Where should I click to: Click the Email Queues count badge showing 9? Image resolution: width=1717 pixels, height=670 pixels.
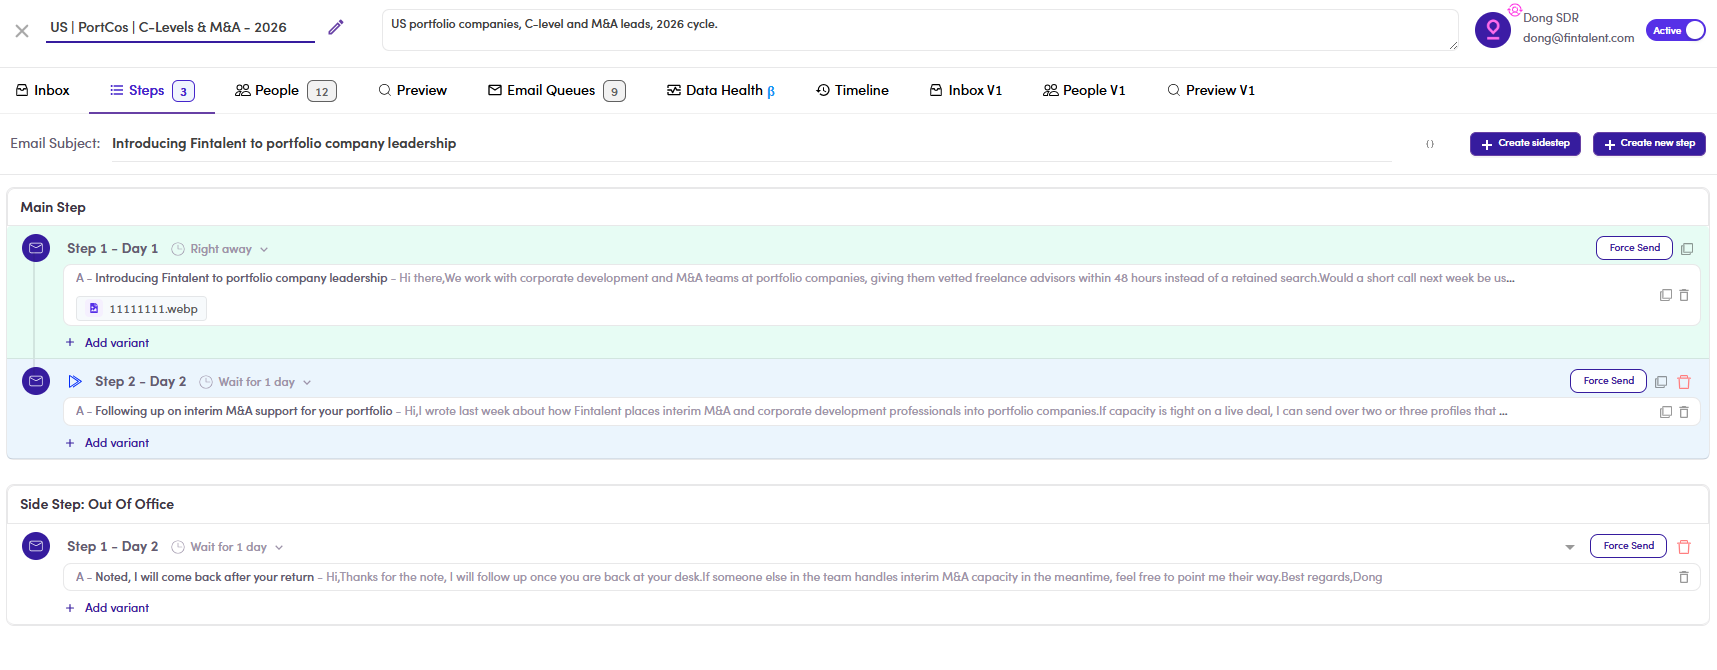coord(615,91)
